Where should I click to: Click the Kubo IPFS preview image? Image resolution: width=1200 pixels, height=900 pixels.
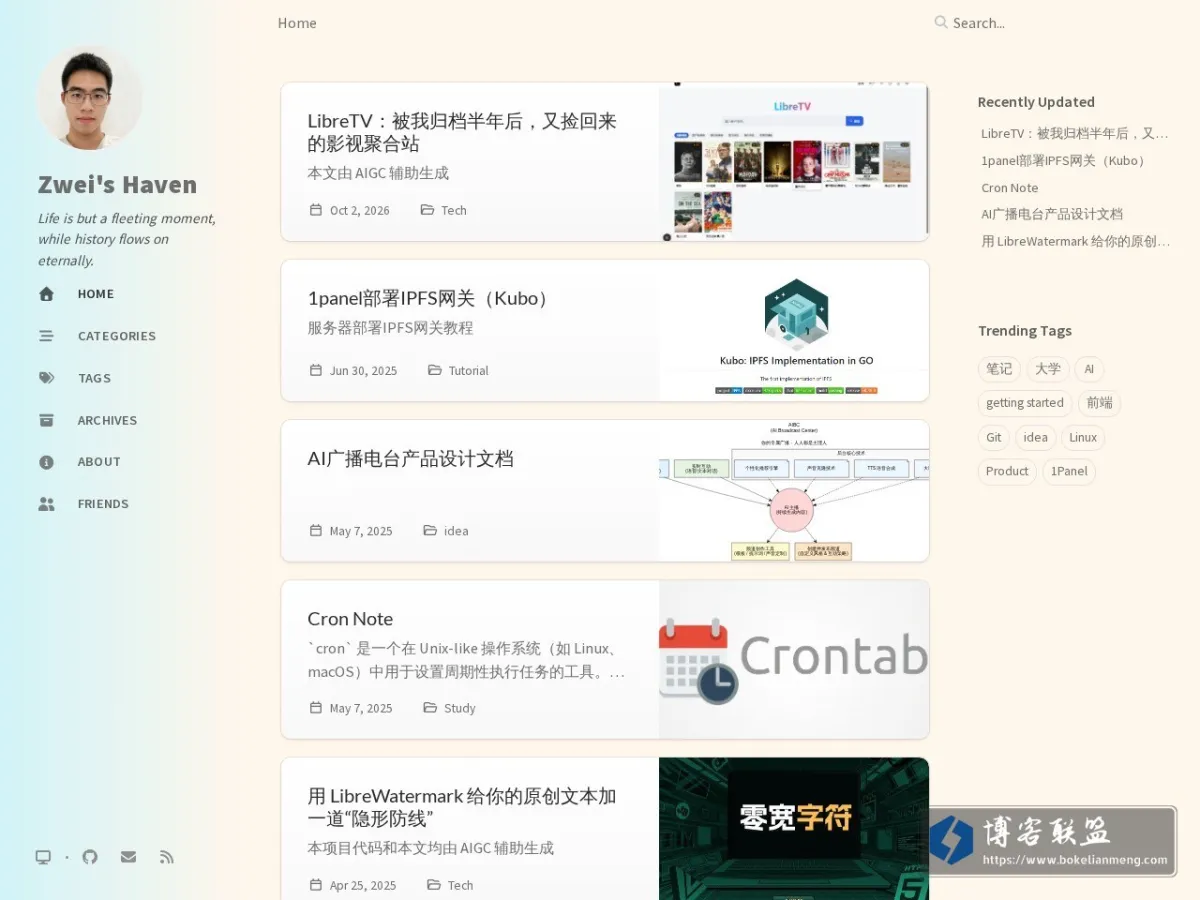point(794,331)
